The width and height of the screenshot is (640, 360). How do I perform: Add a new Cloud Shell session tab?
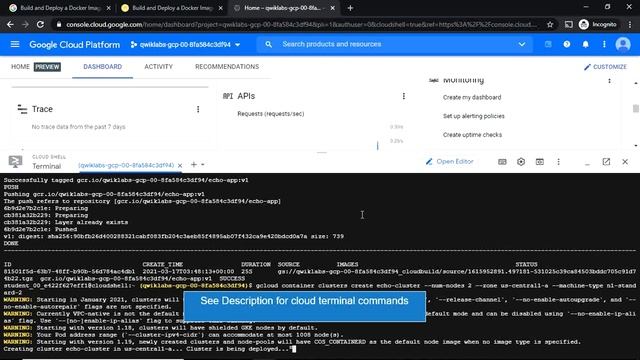[x=194, y=164]
